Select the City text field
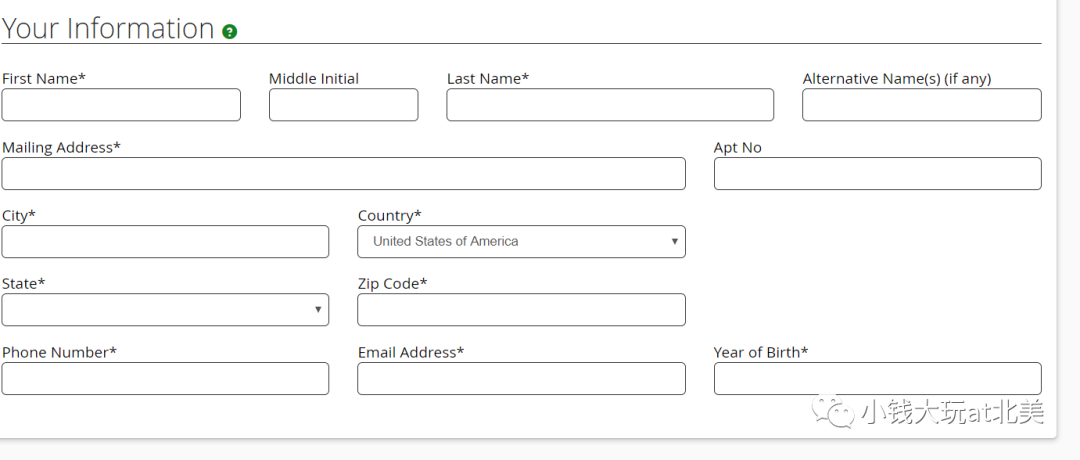The width and height of the screenshot is (1080, 460). point(165,241)
